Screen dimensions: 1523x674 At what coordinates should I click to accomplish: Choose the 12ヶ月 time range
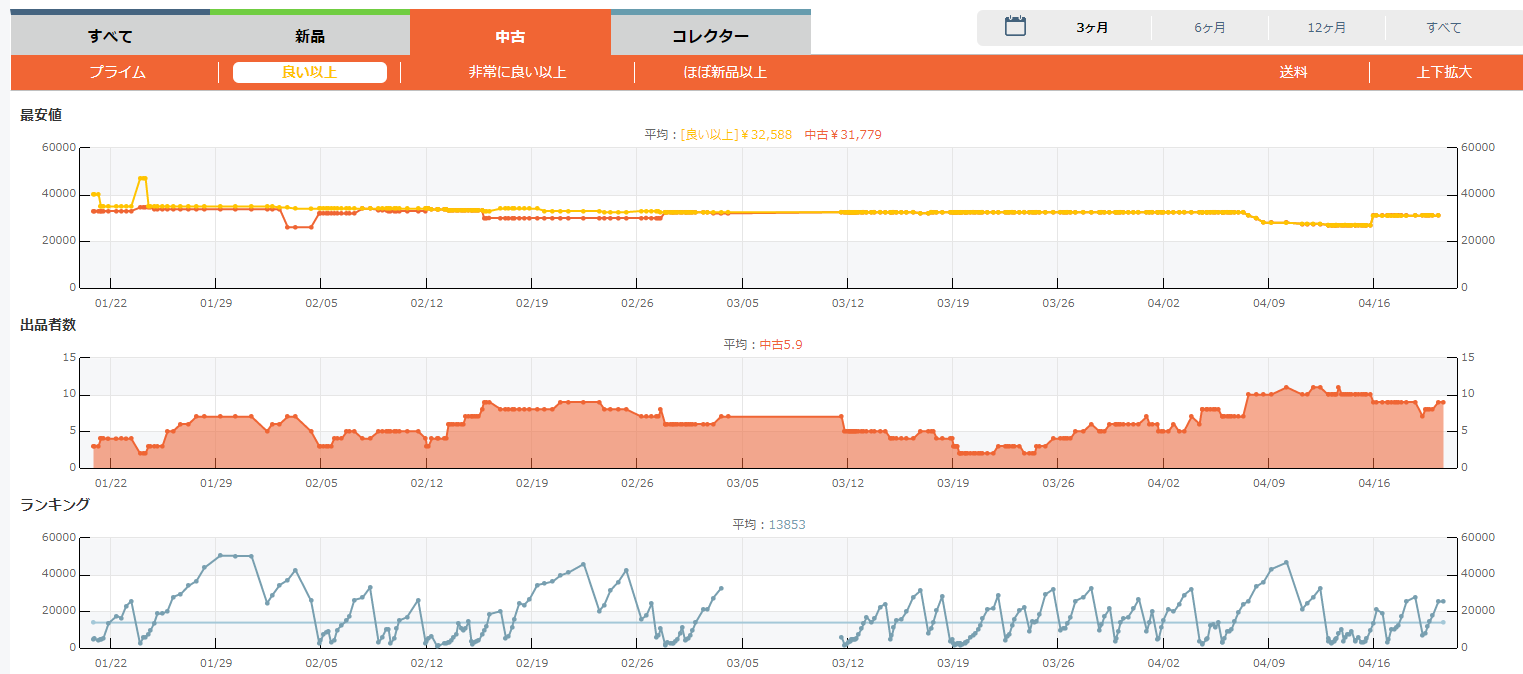click(1326, 28)
